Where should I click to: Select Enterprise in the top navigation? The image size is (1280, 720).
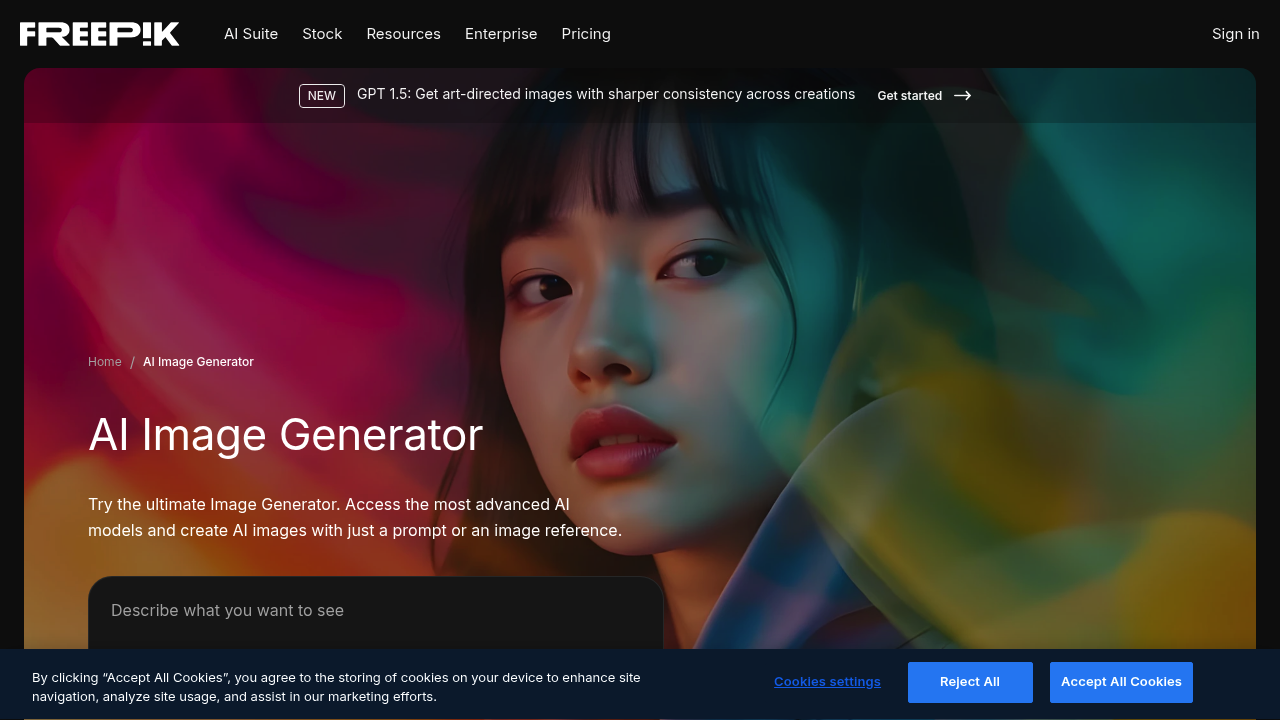(501, 33)
